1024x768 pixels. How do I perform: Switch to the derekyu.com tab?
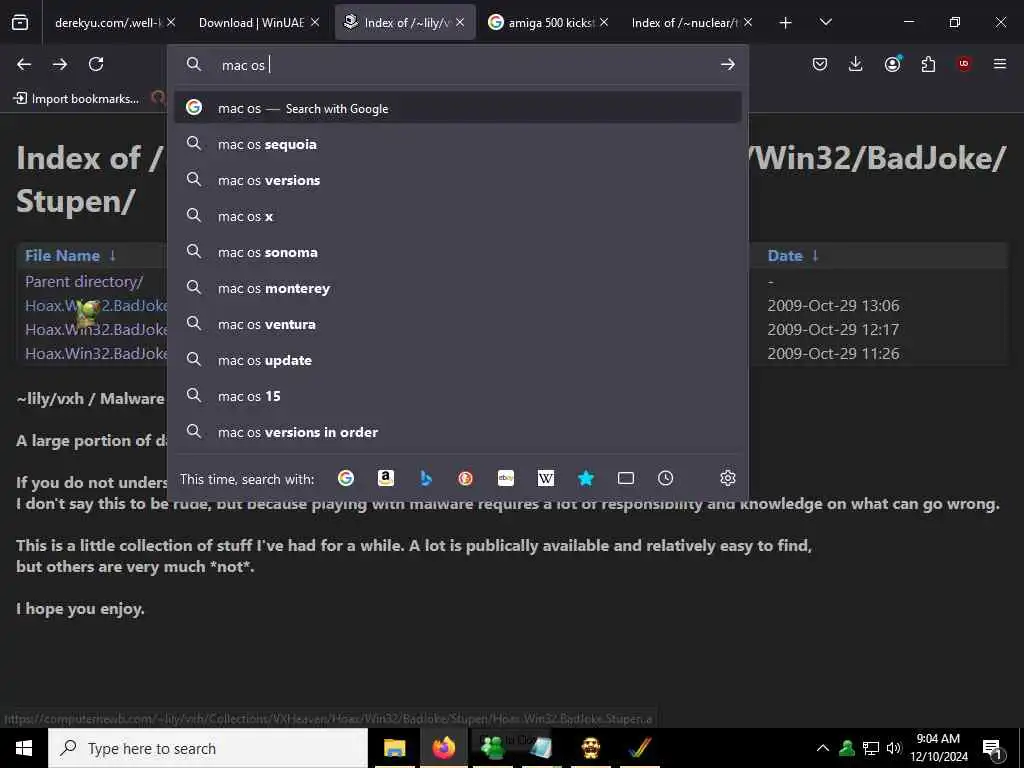point(107,23)
